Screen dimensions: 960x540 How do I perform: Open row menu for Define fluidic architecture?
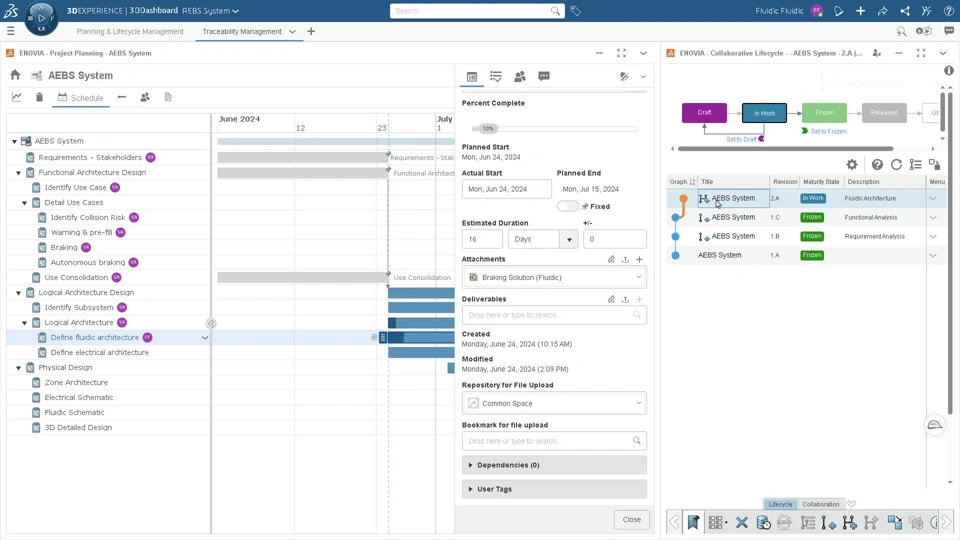204,337
